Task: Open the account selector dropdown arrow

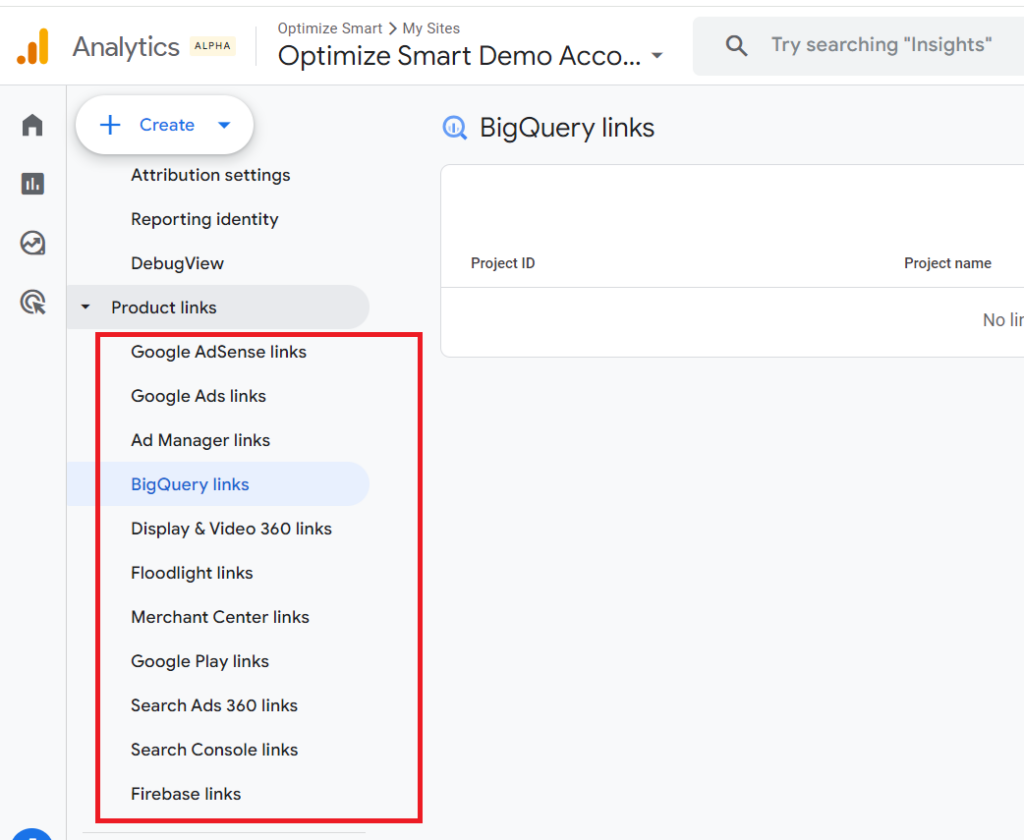Action: [658, 56]
